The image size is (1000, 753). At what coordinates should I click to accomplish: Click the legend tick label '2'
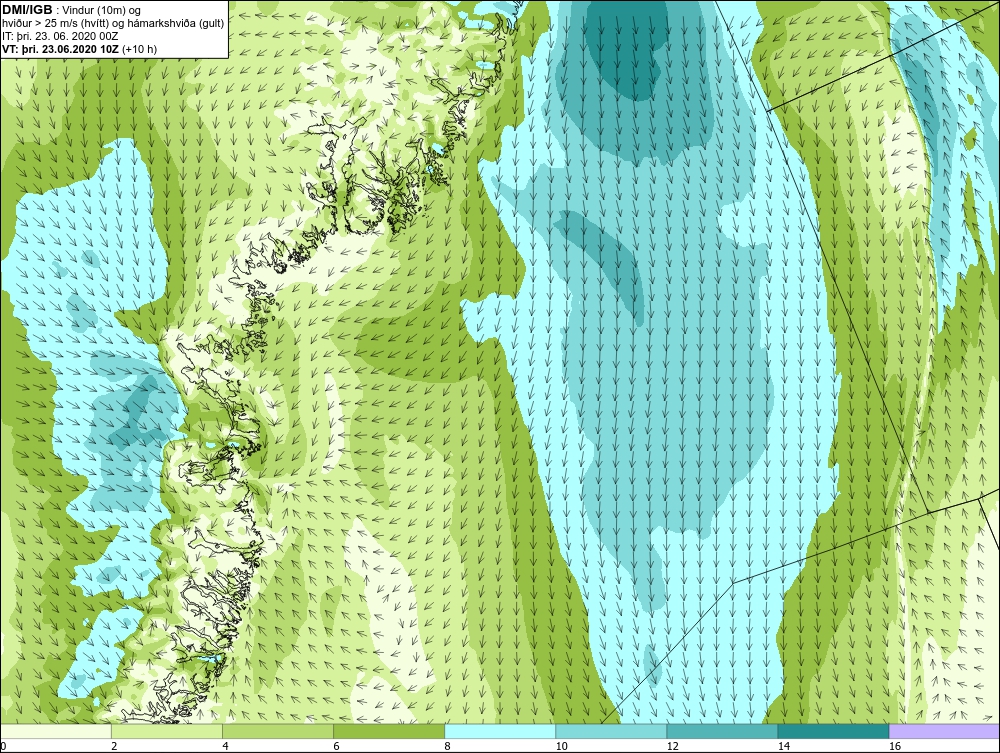pyautogui.click(x=114, y=746)
